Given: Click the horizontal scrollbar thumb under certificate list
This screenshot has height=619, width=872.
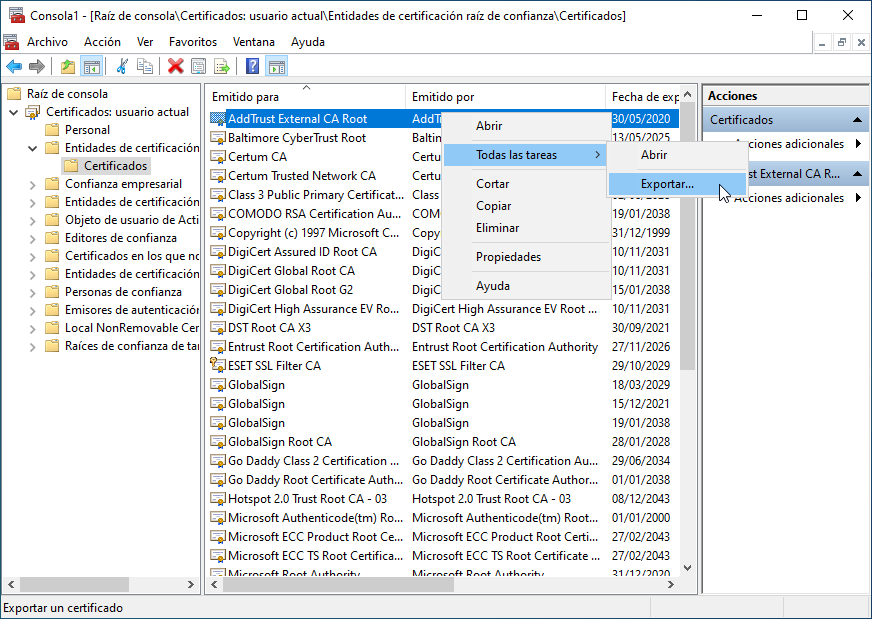Looking at the screenshot, I should (338, 584).
